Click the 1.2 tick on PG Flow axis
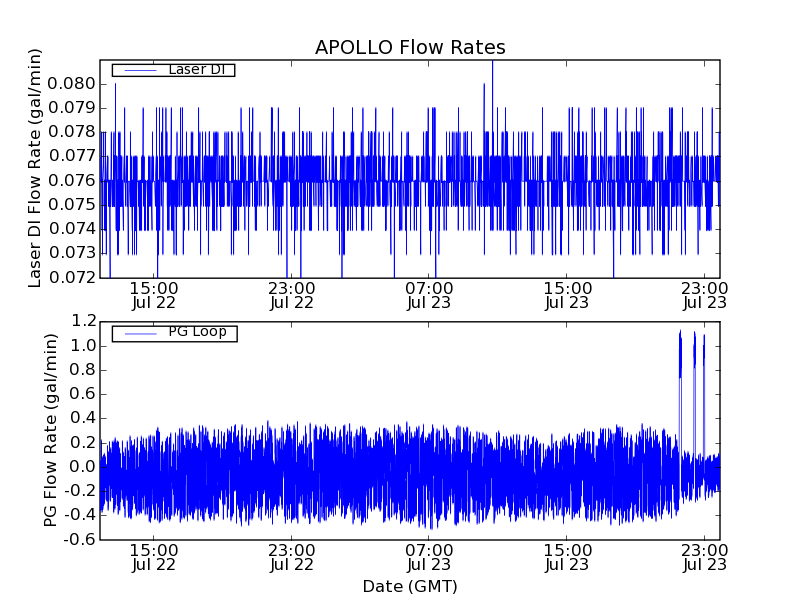800x600 pixels. pyautogui.click(x=84, y=321)
